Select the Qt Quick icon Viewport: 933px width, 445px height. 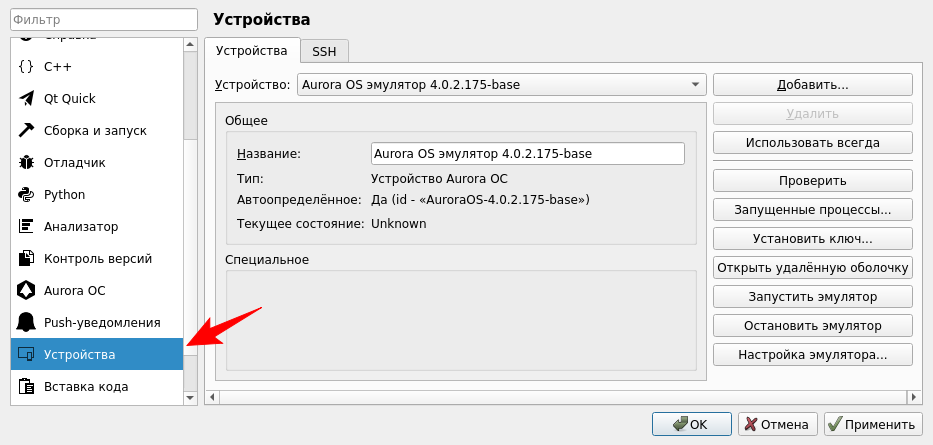click(x=26, y=99)
